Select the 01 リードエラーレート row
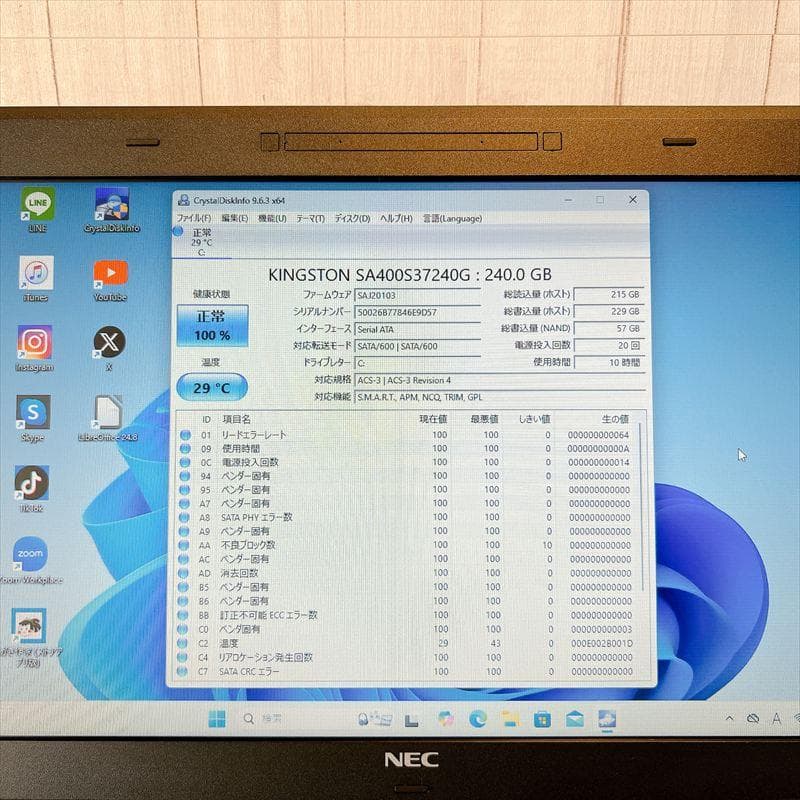Viewport: 800px width, 800px height. tap(407, 435)
